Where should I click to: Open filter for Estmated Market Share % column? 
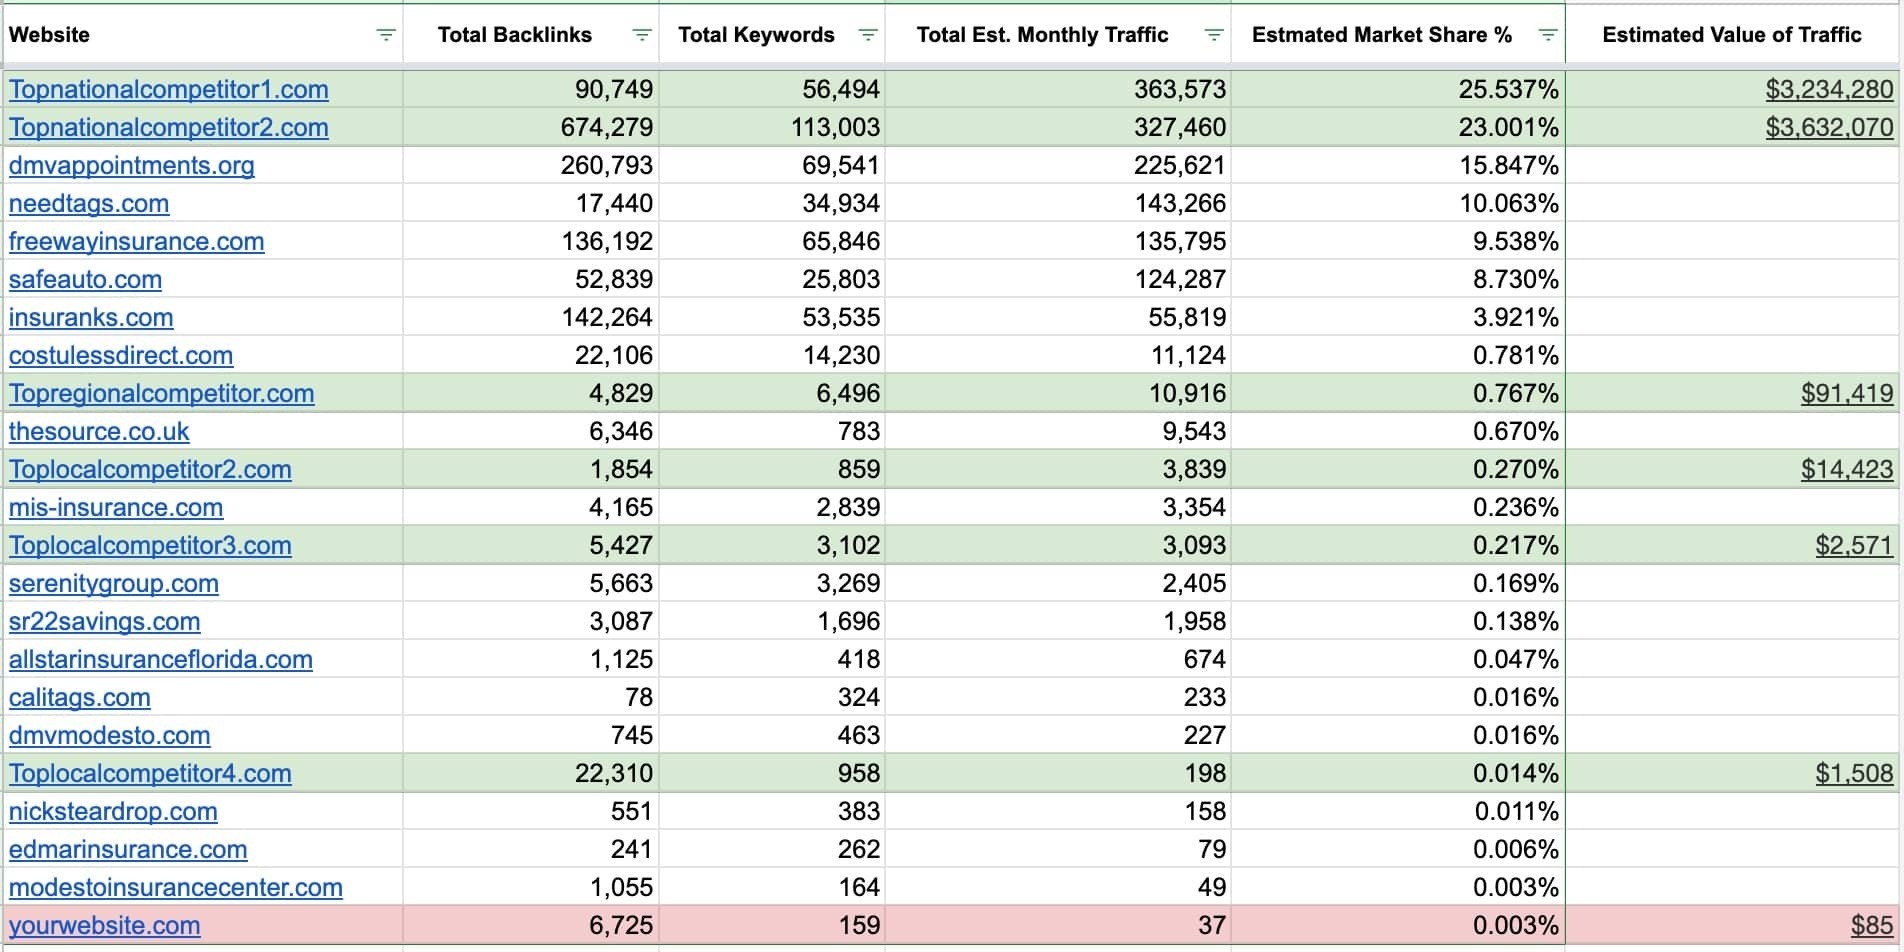[x=1547, y=35]
